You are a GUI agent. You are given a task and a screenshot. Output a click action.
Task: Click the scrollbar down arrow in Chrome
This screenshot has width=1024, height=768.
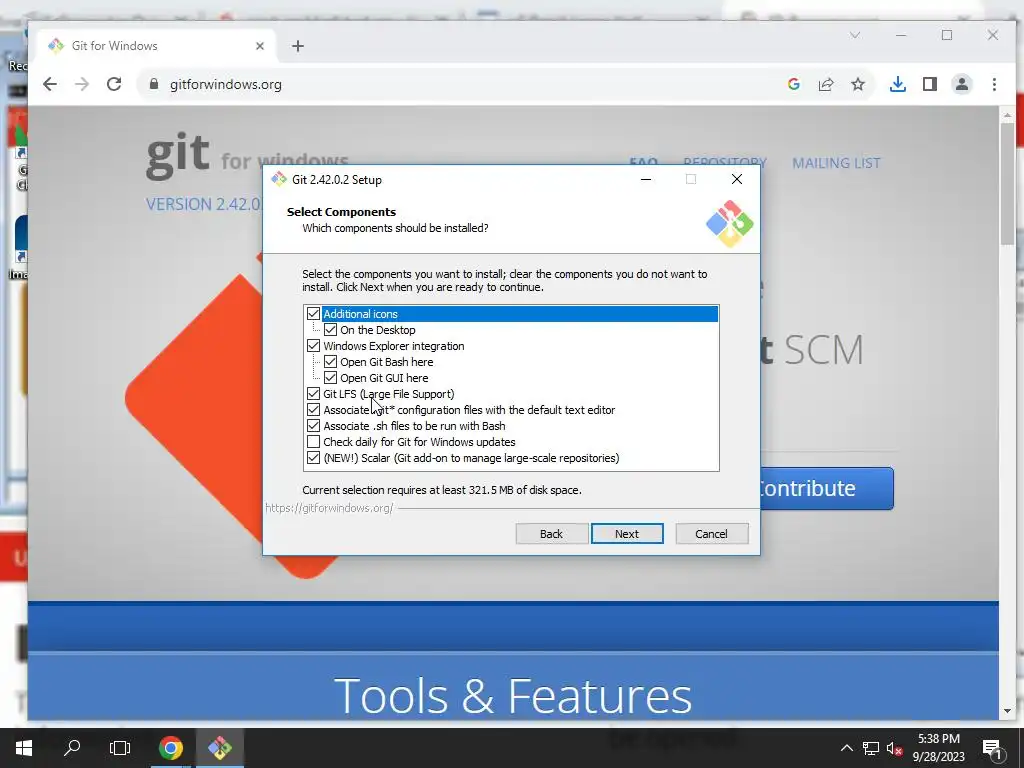pyautogui.click(x=1007, y=711)
